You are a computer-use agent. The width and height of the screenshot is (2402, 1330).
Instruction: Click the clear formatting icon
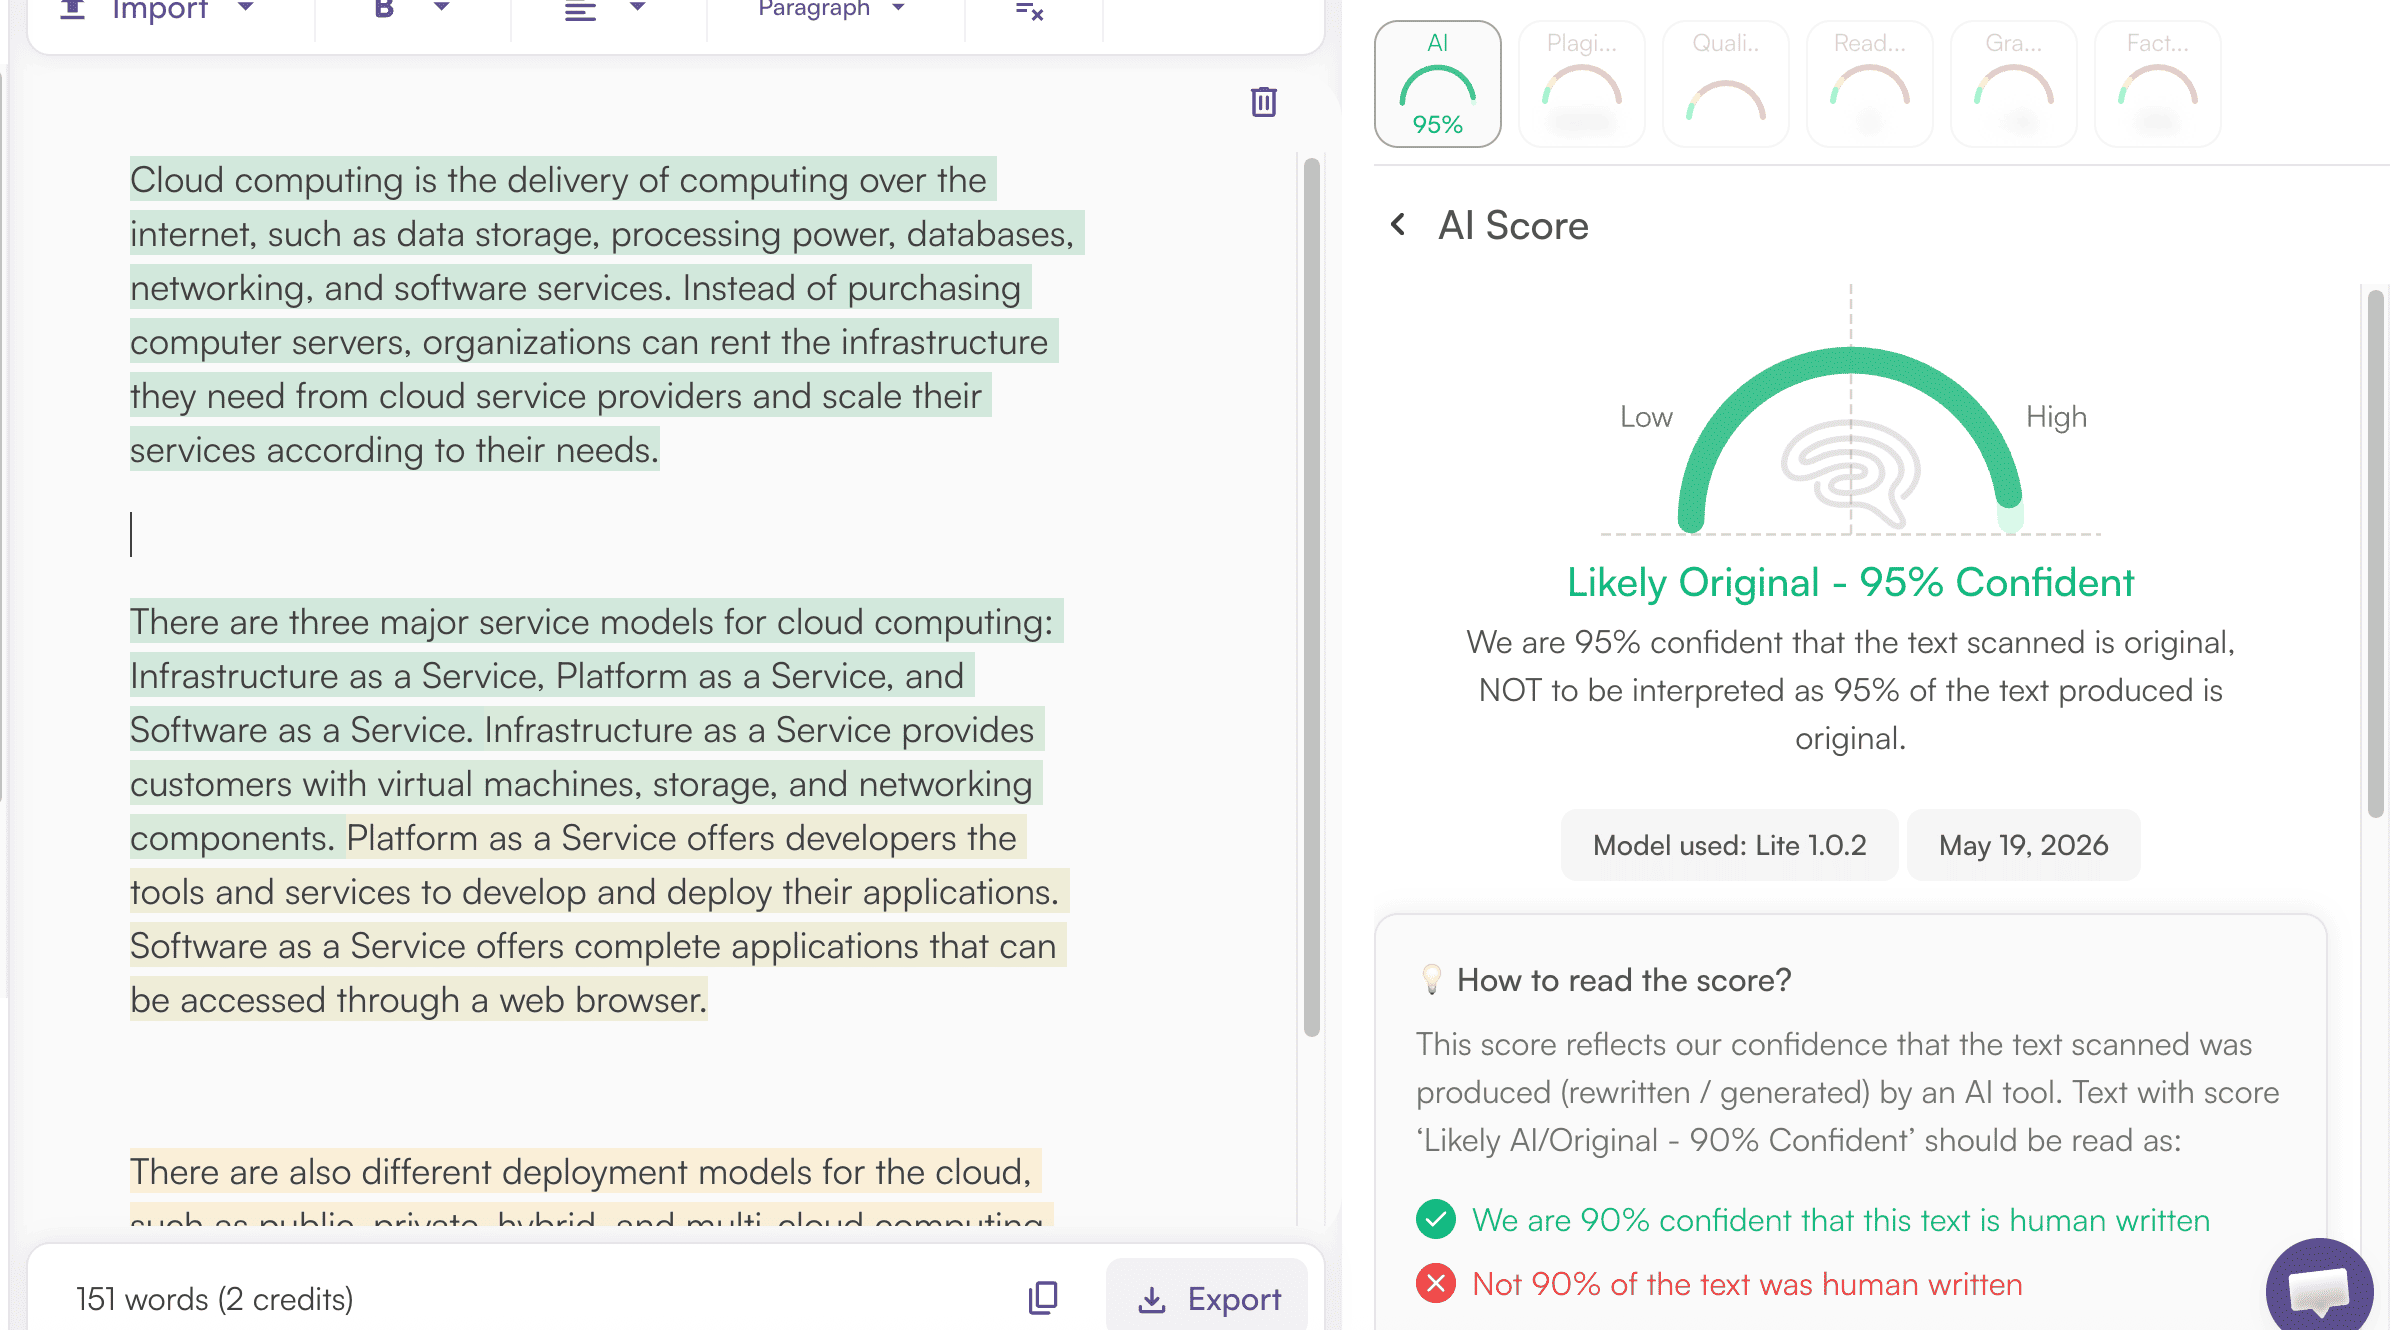point(1029,11)
